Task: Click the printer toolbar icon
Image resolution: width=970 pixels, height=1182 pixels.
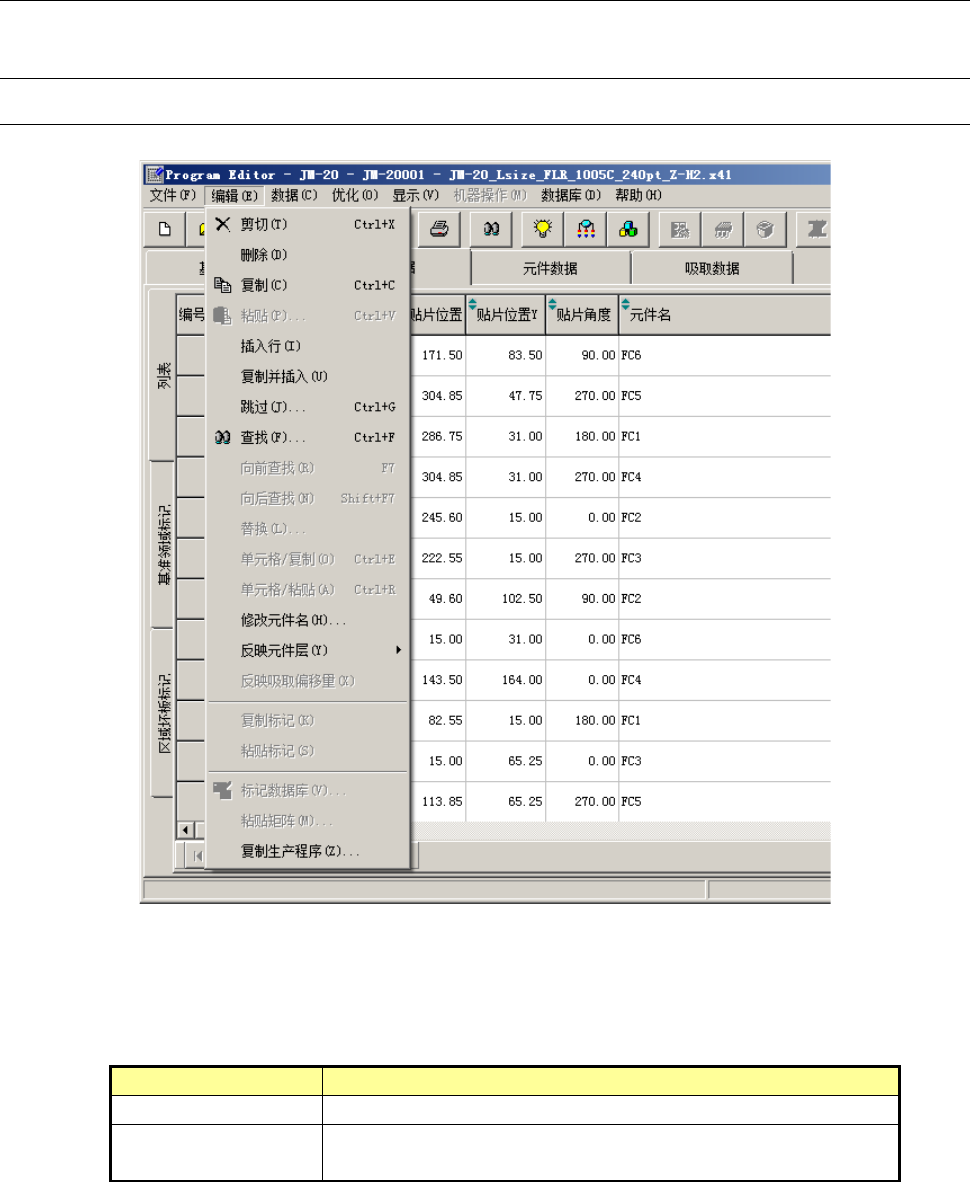Action: (439, 229)
